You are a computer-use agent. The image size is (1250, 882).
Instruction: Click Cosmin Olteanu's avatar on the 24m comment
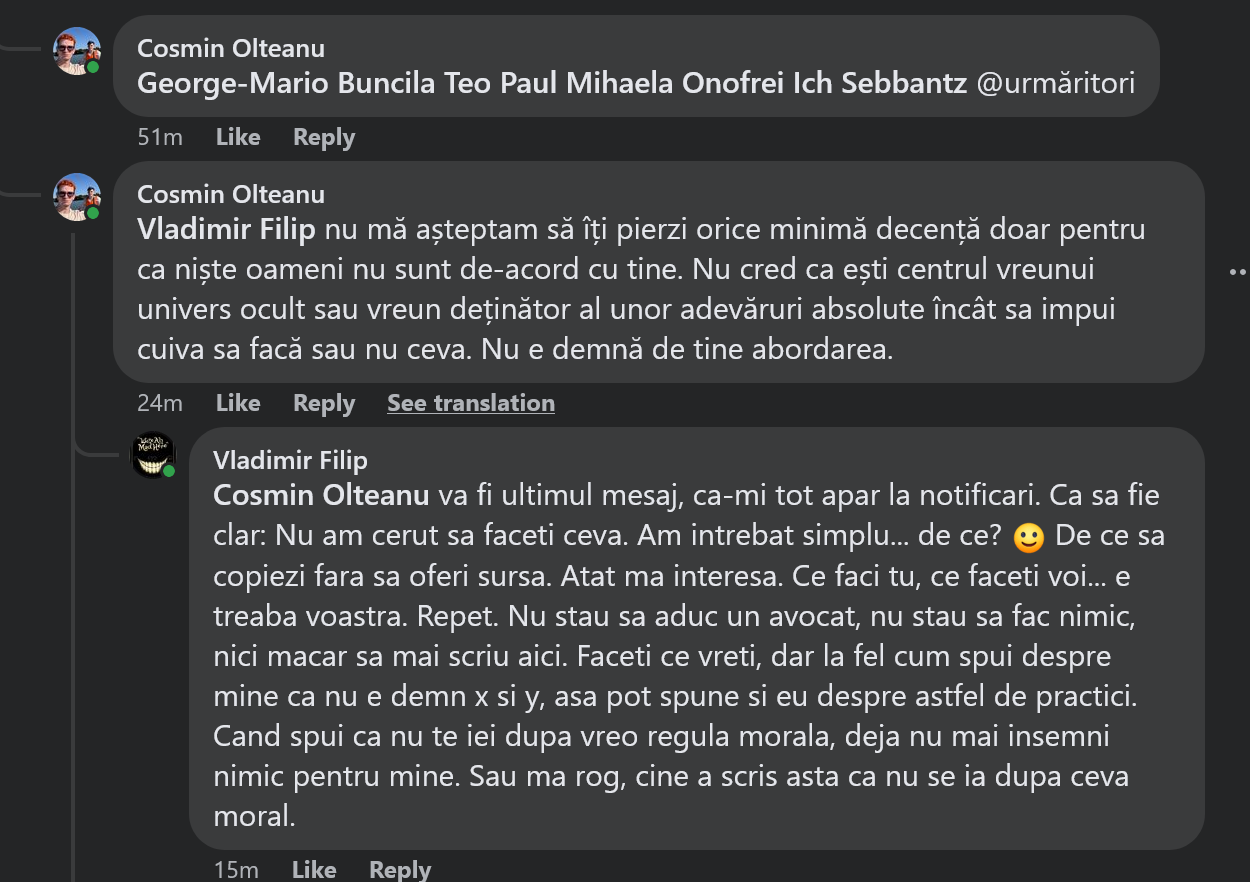(x=77, y=196)
